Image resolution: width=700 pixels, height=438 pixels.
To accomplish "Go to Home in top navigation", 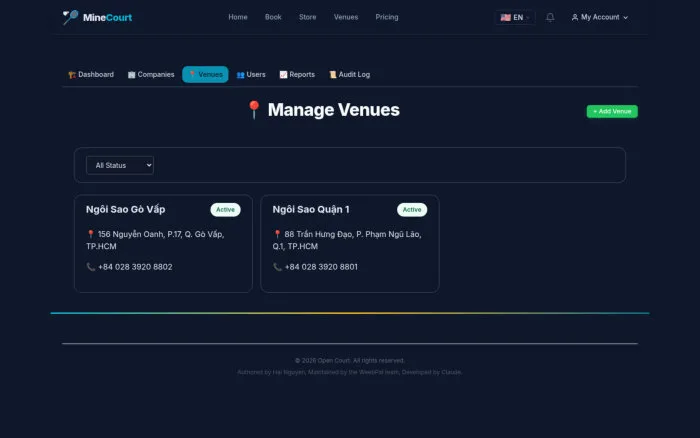I will pyautogui.click(x=238, y=17).
